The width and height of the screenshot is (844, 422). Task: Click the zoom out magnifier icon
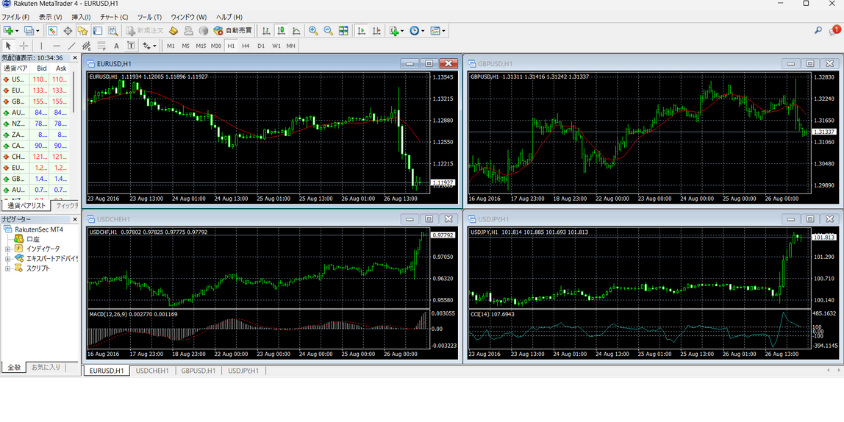[327, 31]
